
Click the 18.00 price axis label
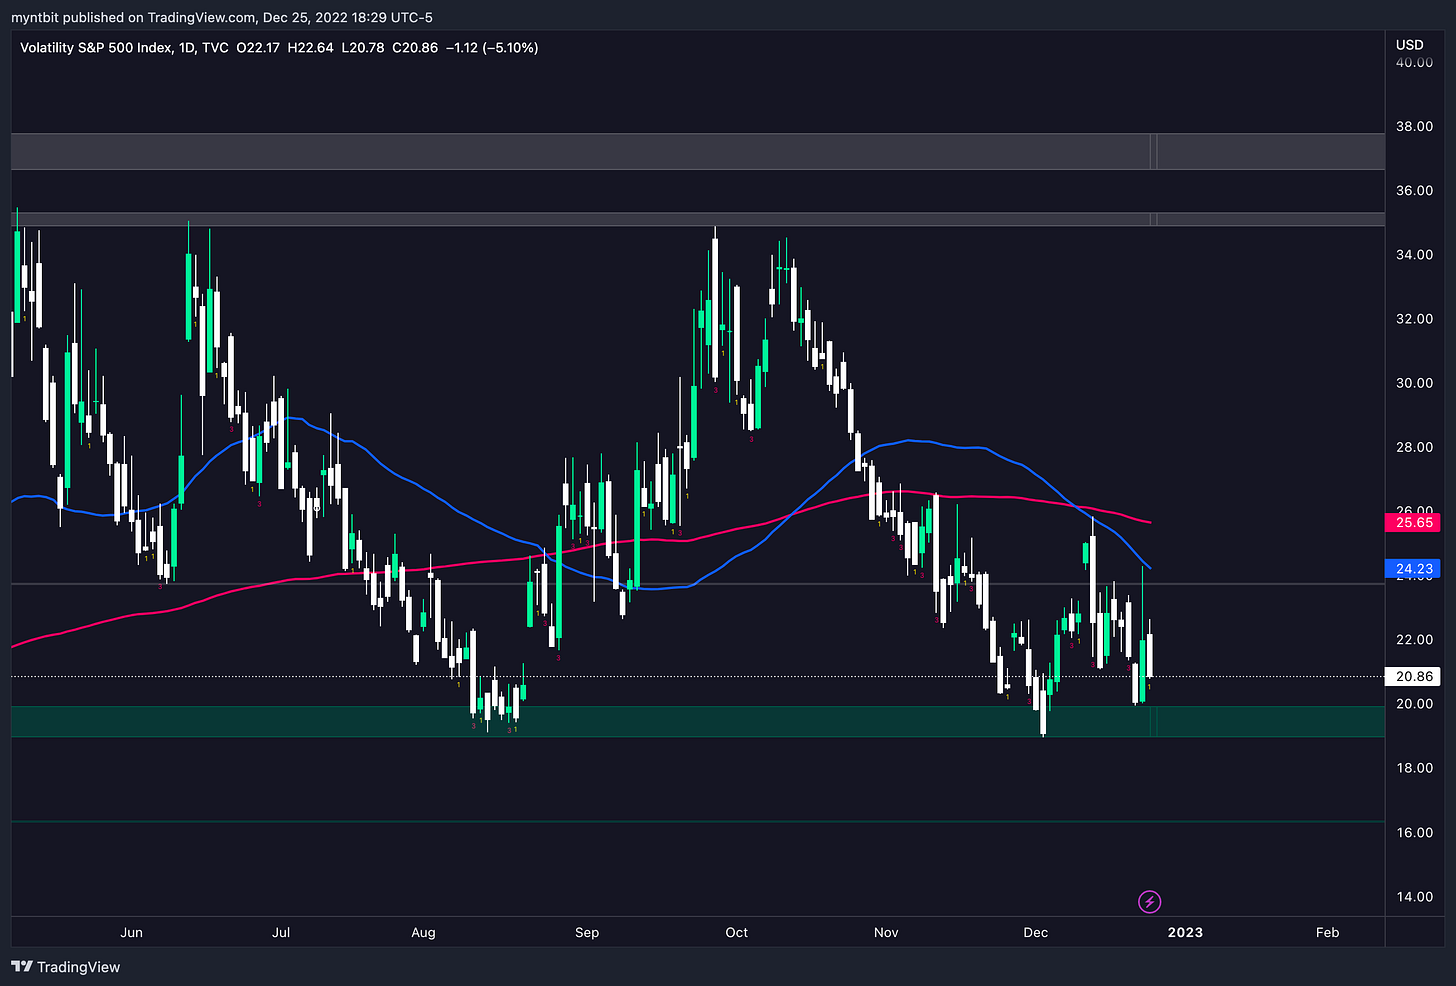coord(1414,767)
